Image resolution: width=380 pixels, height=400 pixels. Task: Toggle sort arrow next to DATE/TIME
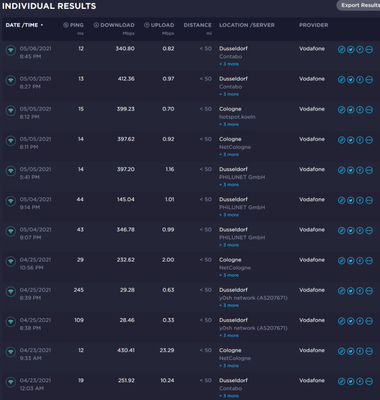tap(42, 25)
